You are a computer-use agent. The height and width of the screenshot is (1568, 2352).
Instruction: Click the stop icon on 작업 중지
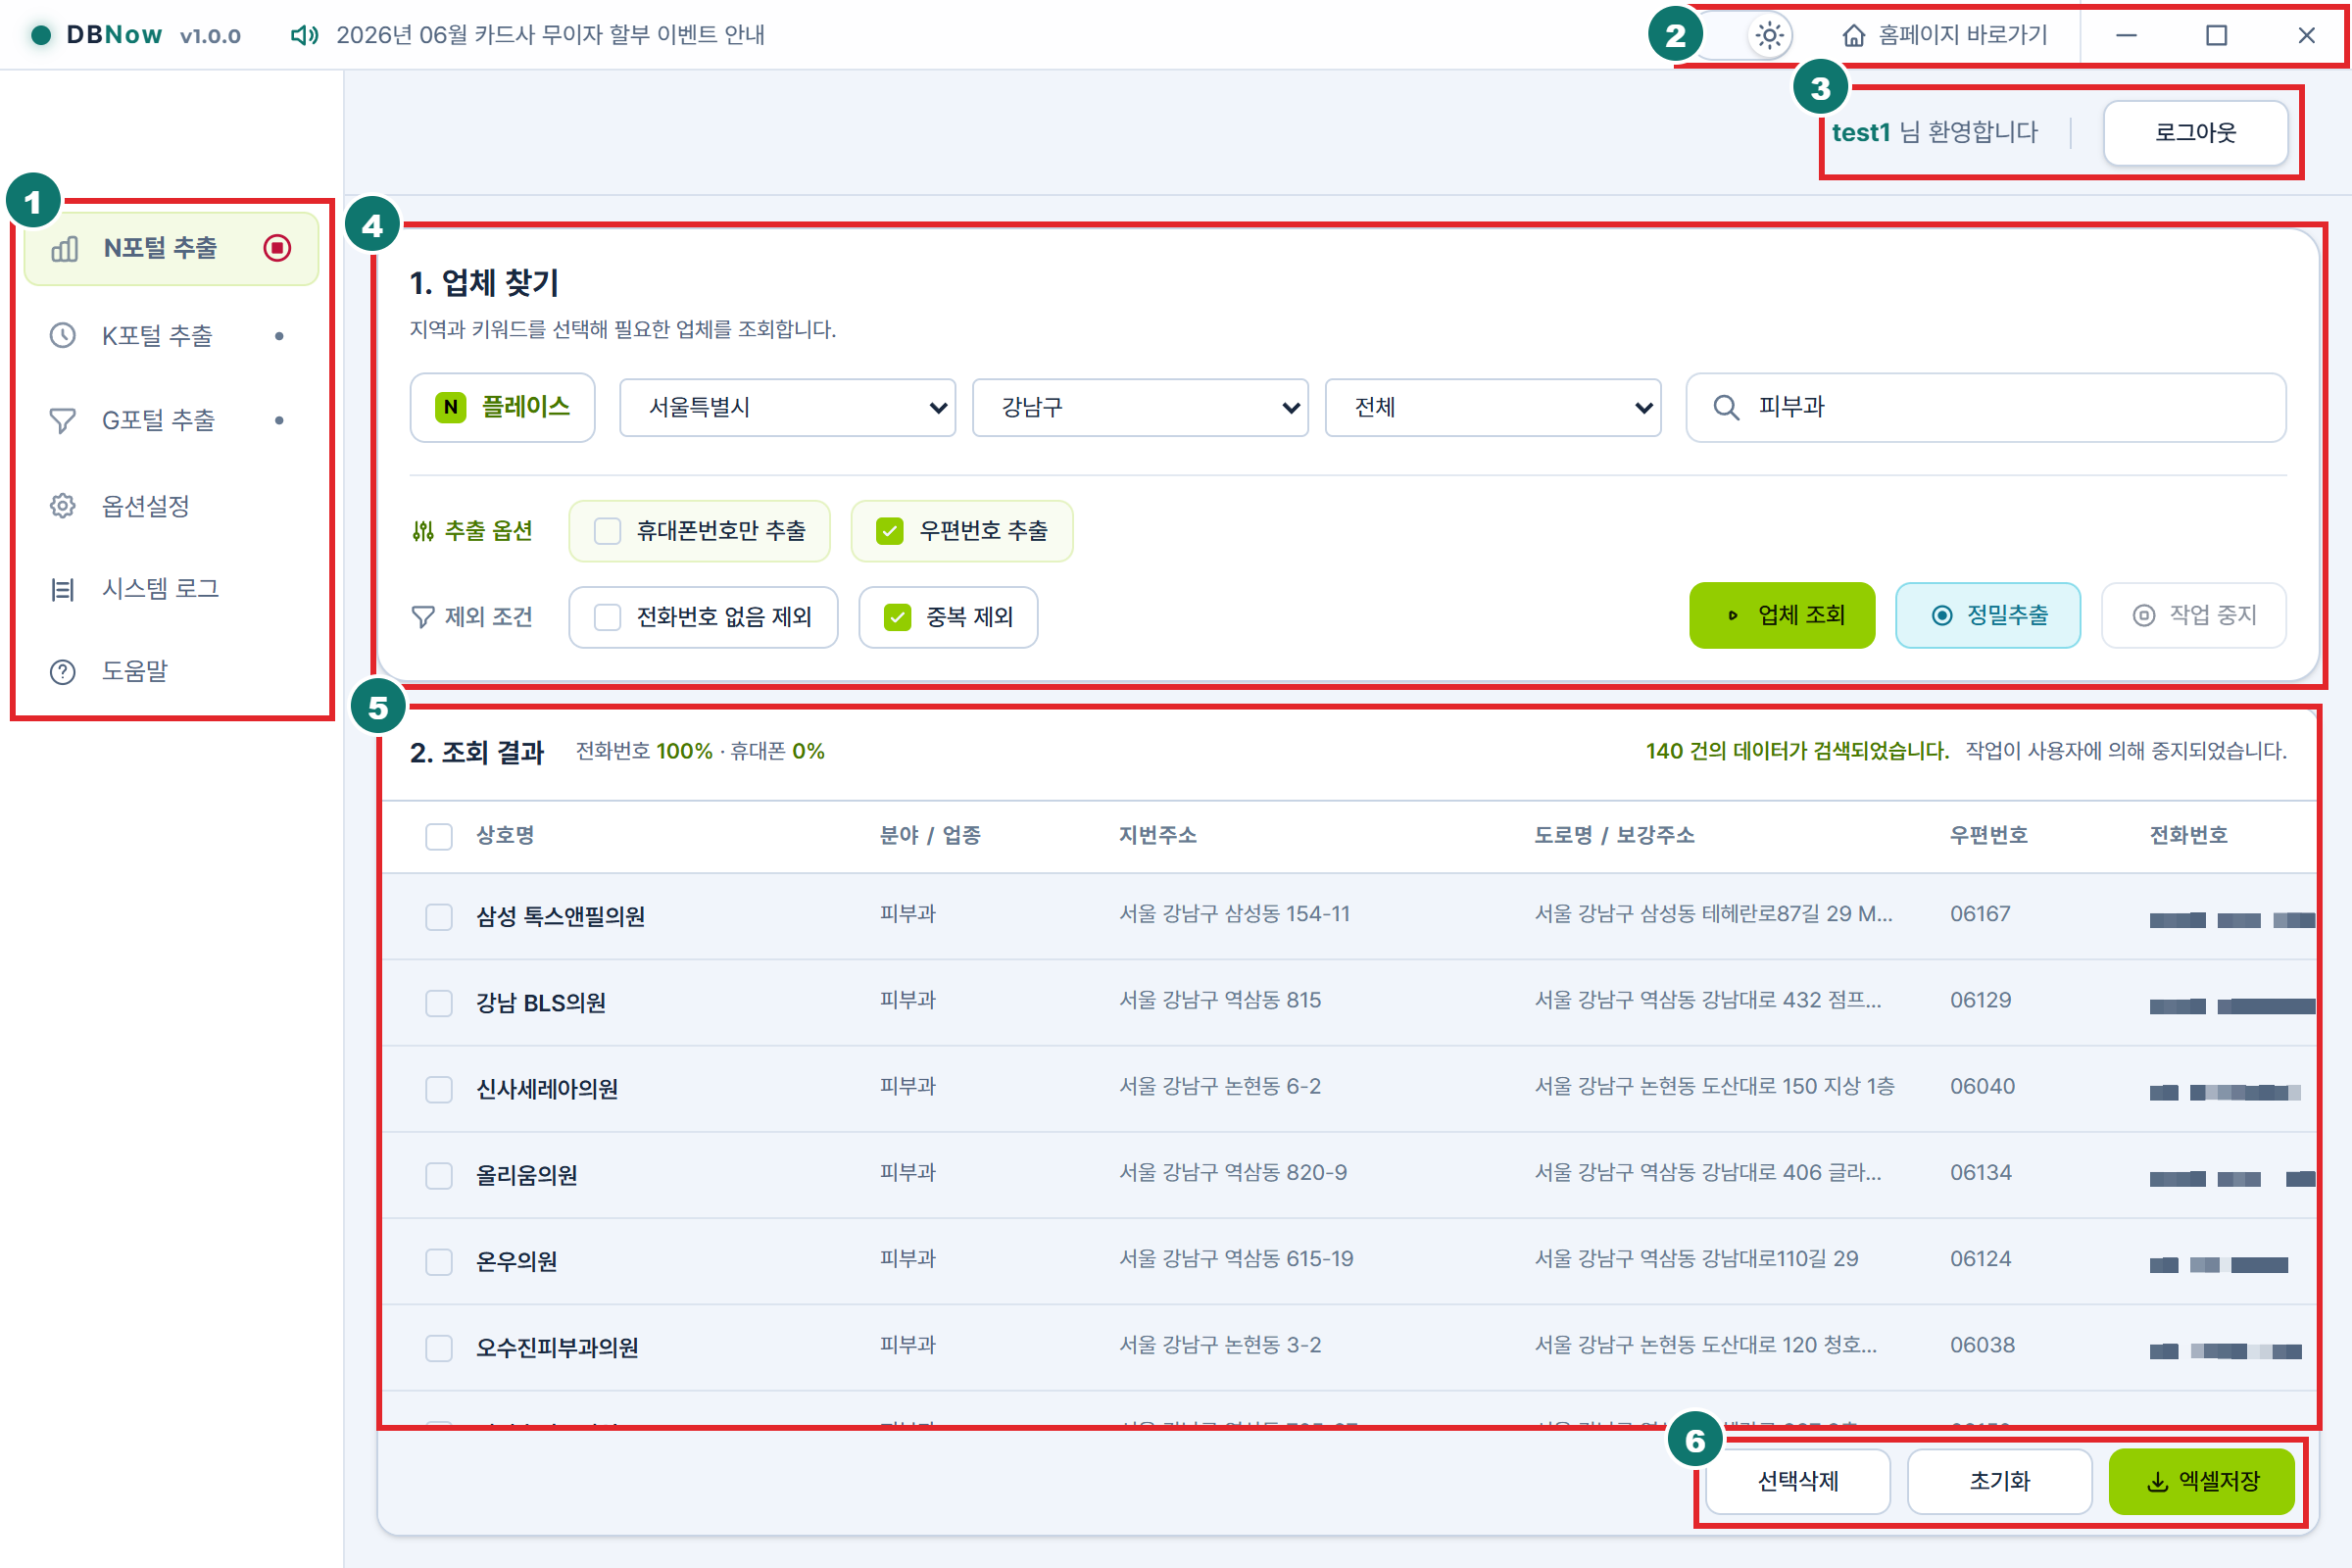point(2143,615)
